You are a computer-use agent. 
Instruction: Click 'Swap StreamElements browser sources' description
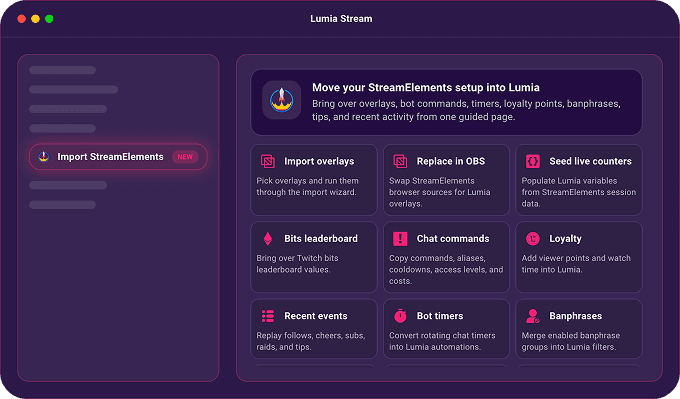pos(440,192)
